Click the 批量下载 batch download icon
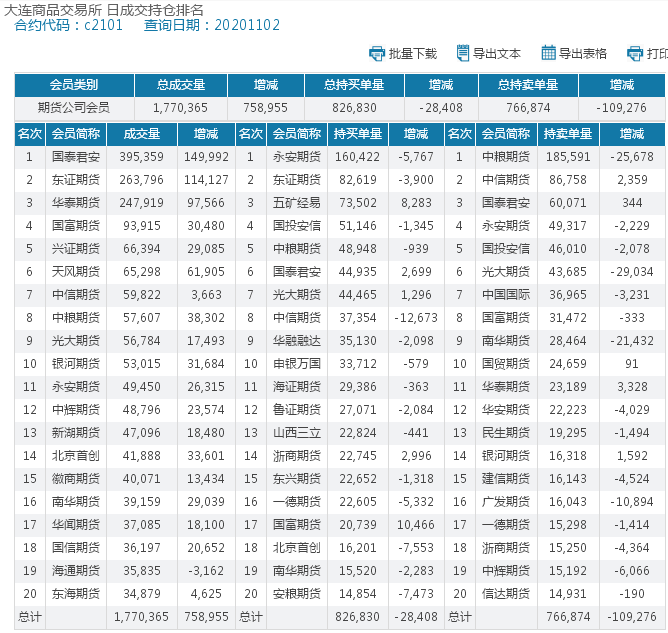Screen dimensions: 668x633 coord(377,53)
